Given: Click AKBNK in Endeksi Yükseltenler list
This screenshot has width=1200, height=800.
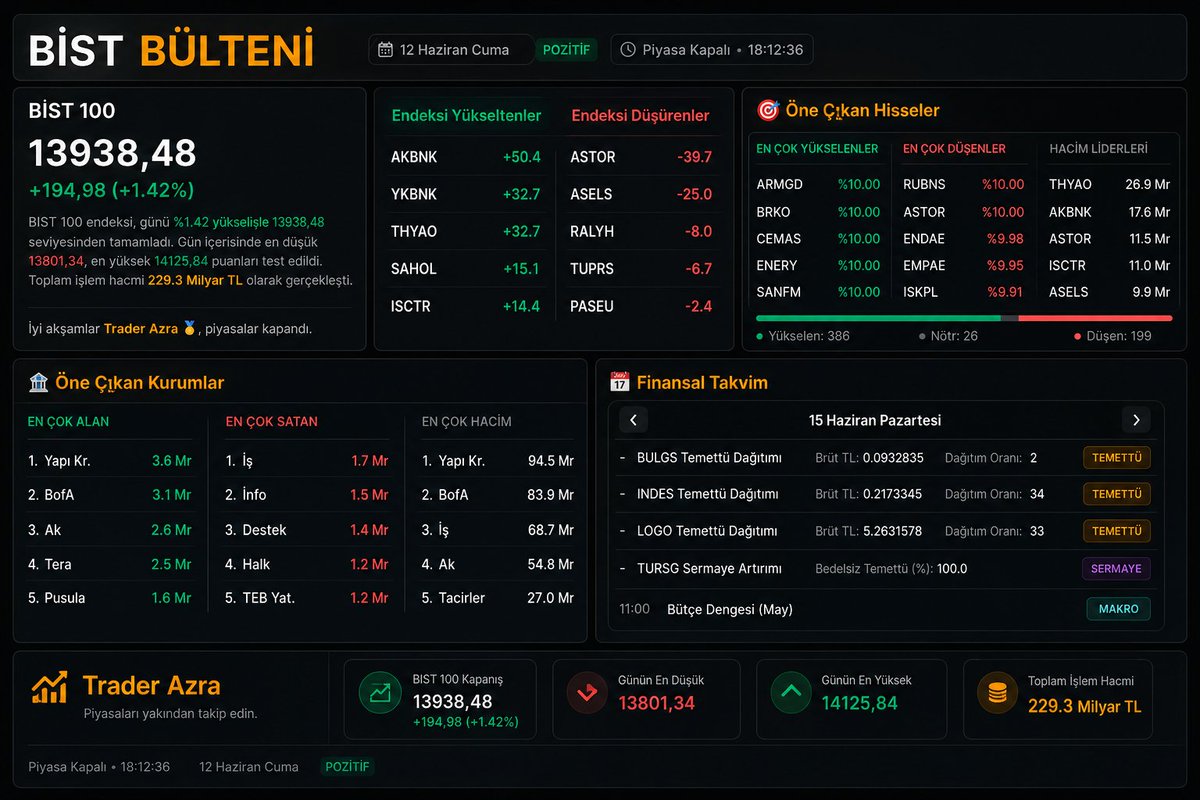Looking at the screenshot, I should [414, 157].
